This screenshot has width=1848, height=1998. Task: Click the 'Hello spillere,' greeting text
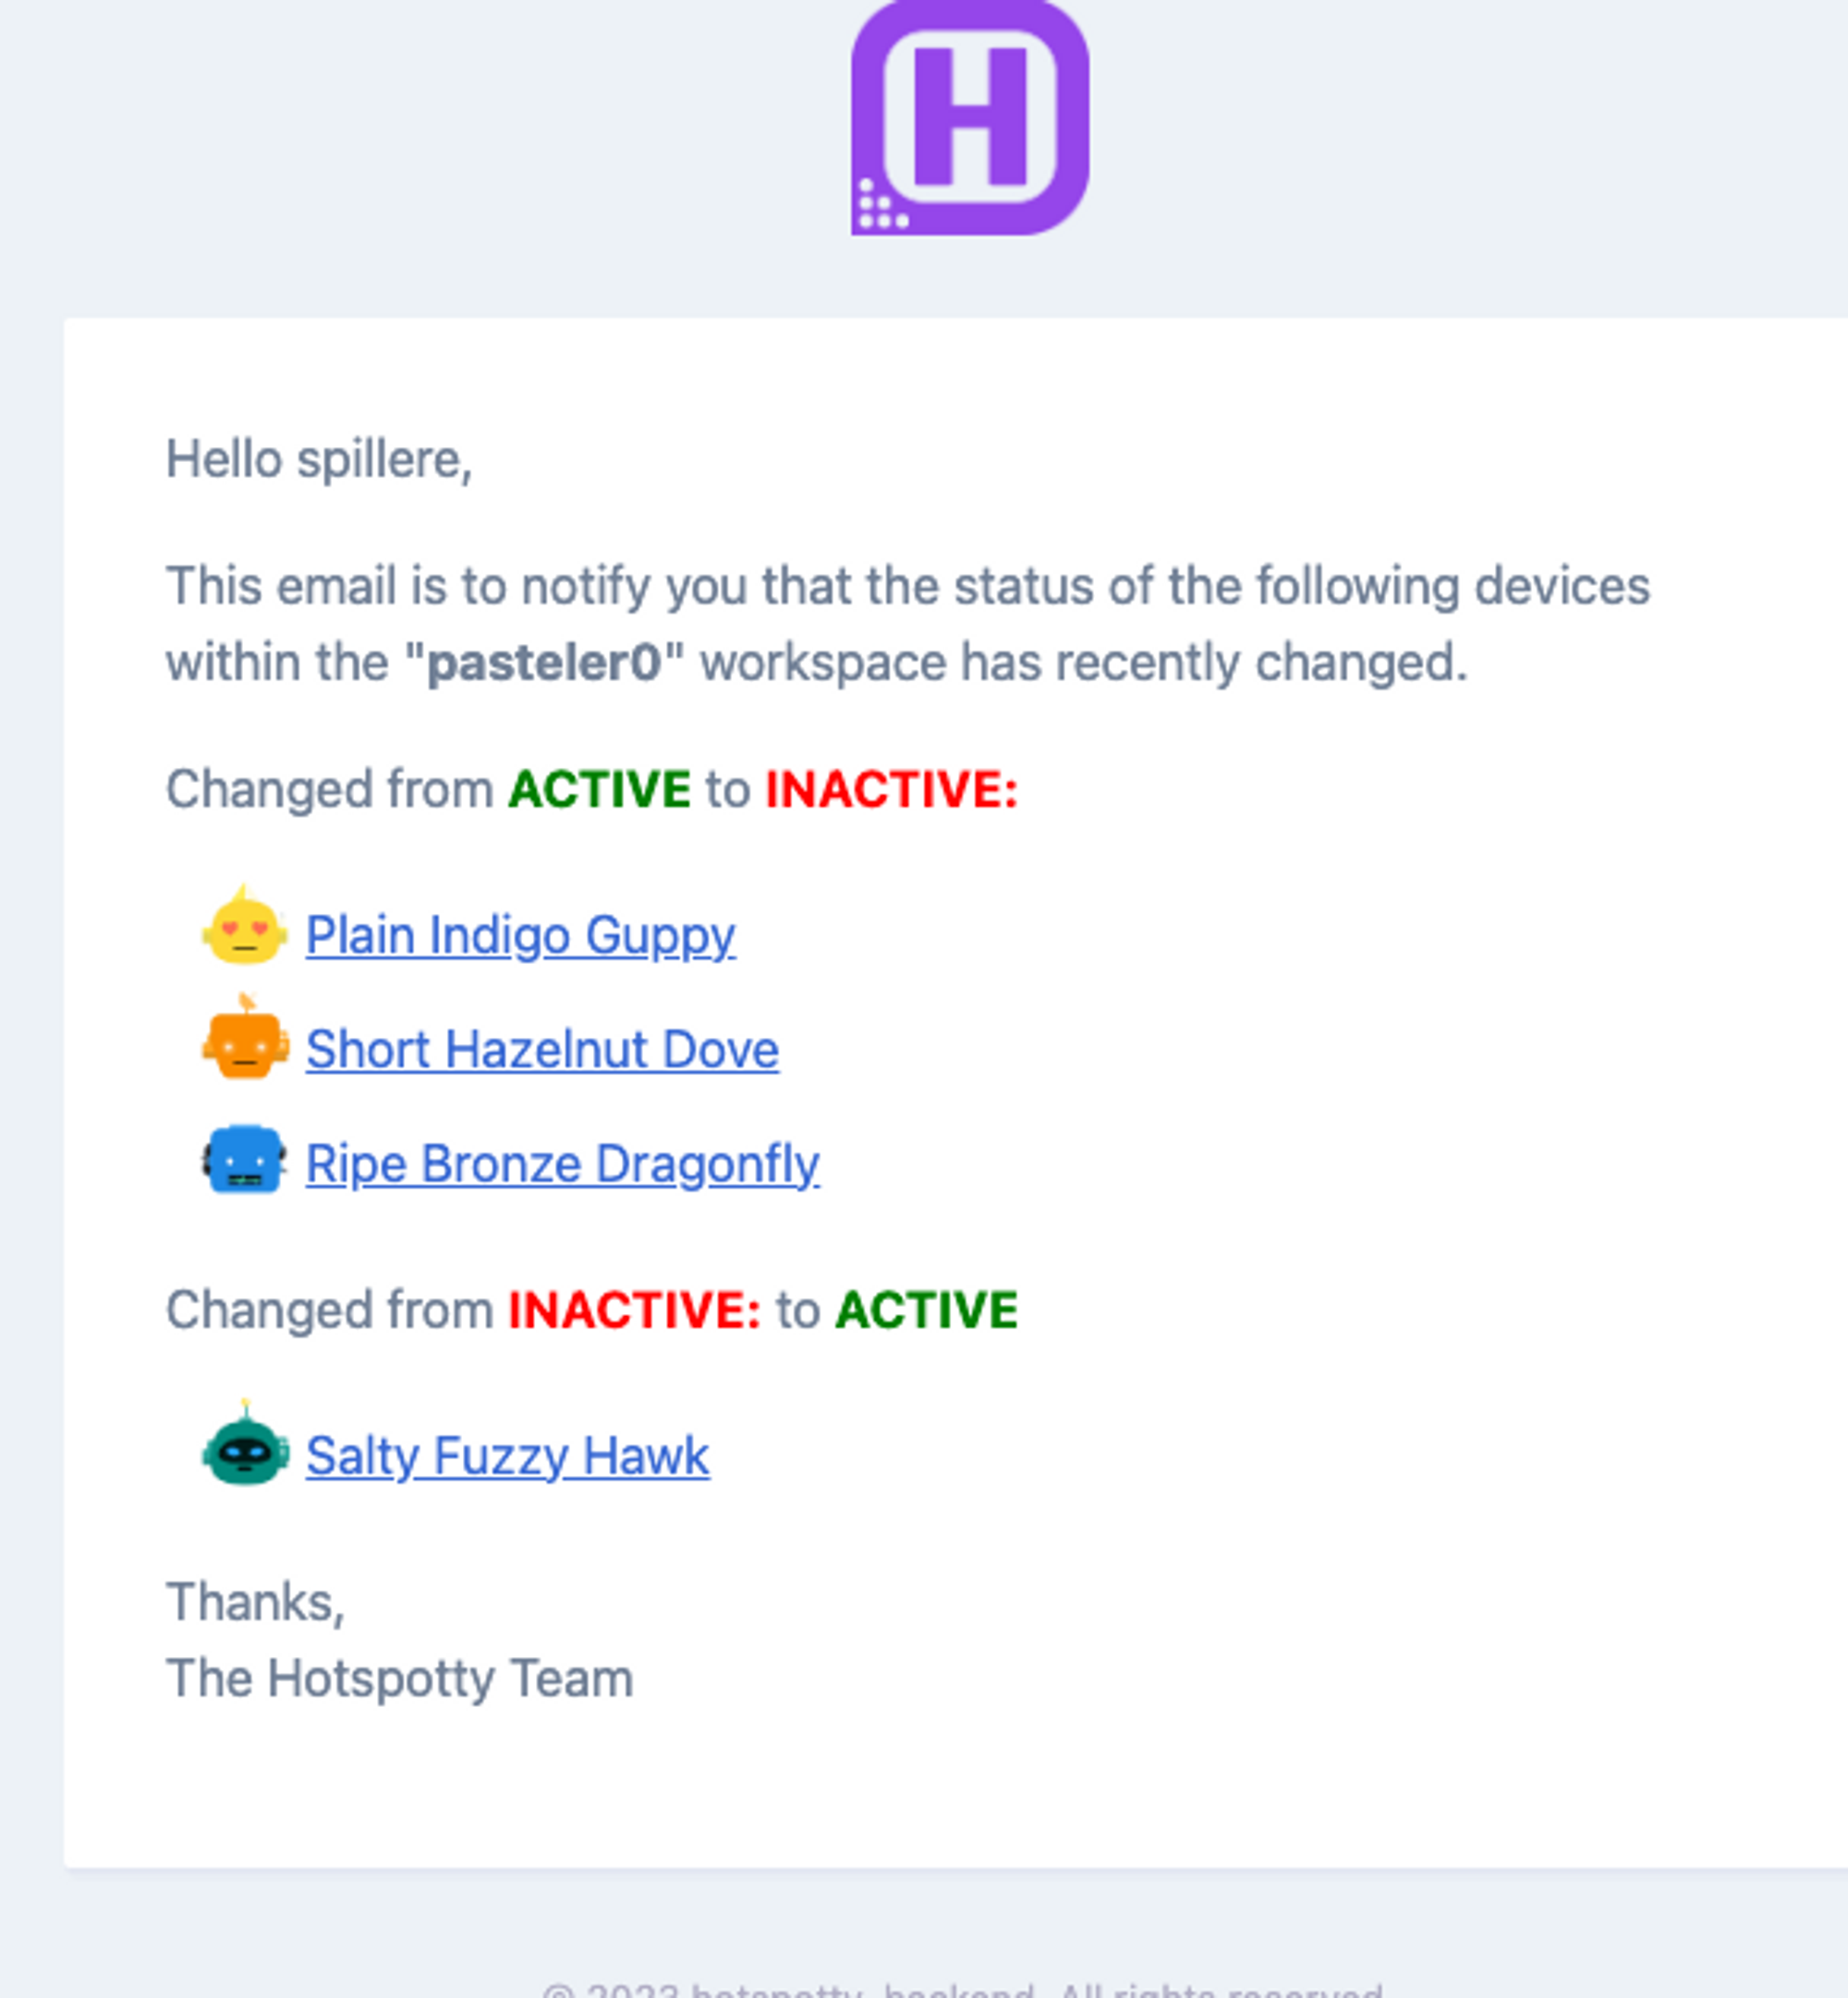[x=318, y=461]
